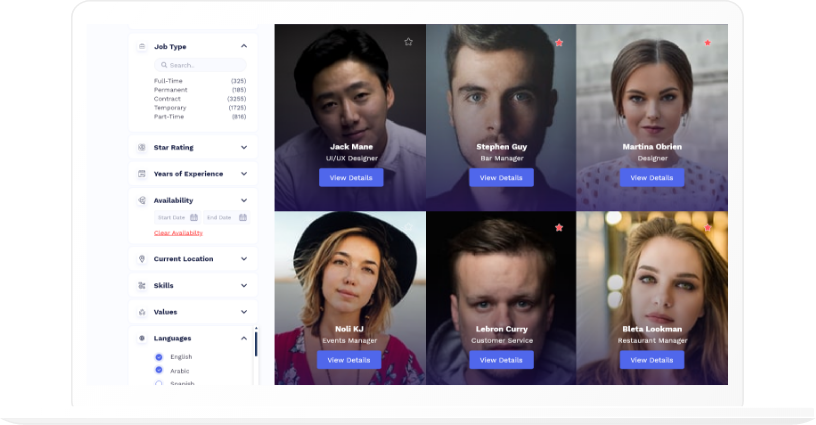
Task: Click the Current Location filter heading
Action: (183, 259)
